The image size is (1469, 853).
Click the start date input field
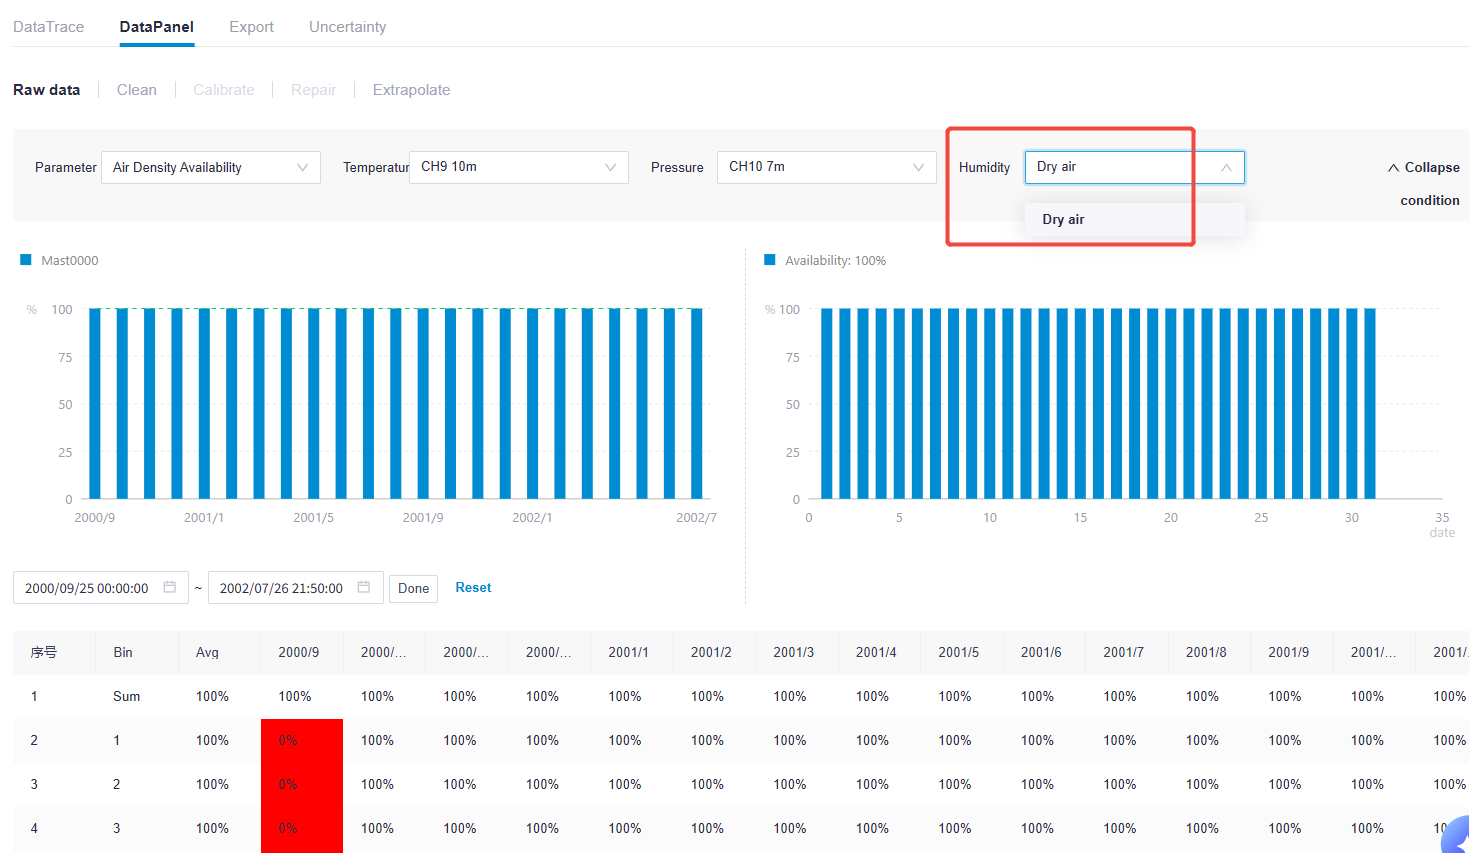pyautogui.click(x=87, y=588)
